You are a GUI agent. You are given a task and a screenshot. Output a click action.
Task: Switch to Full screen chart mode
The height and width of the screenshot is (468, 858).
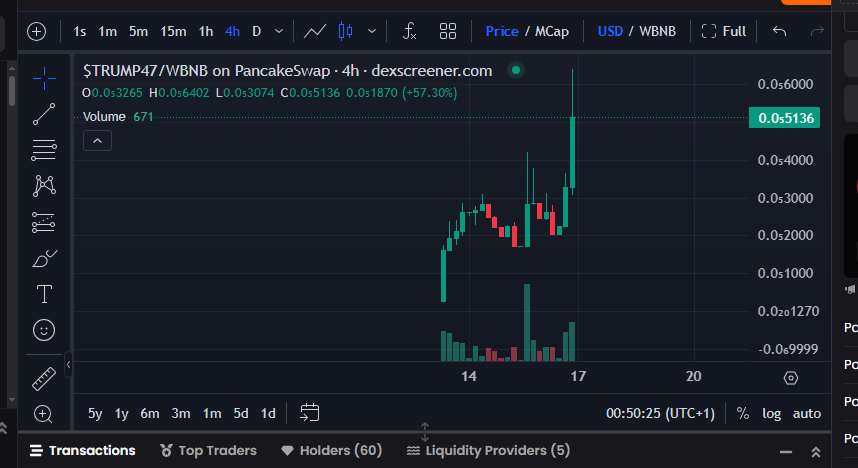click(x=723, y=31)
